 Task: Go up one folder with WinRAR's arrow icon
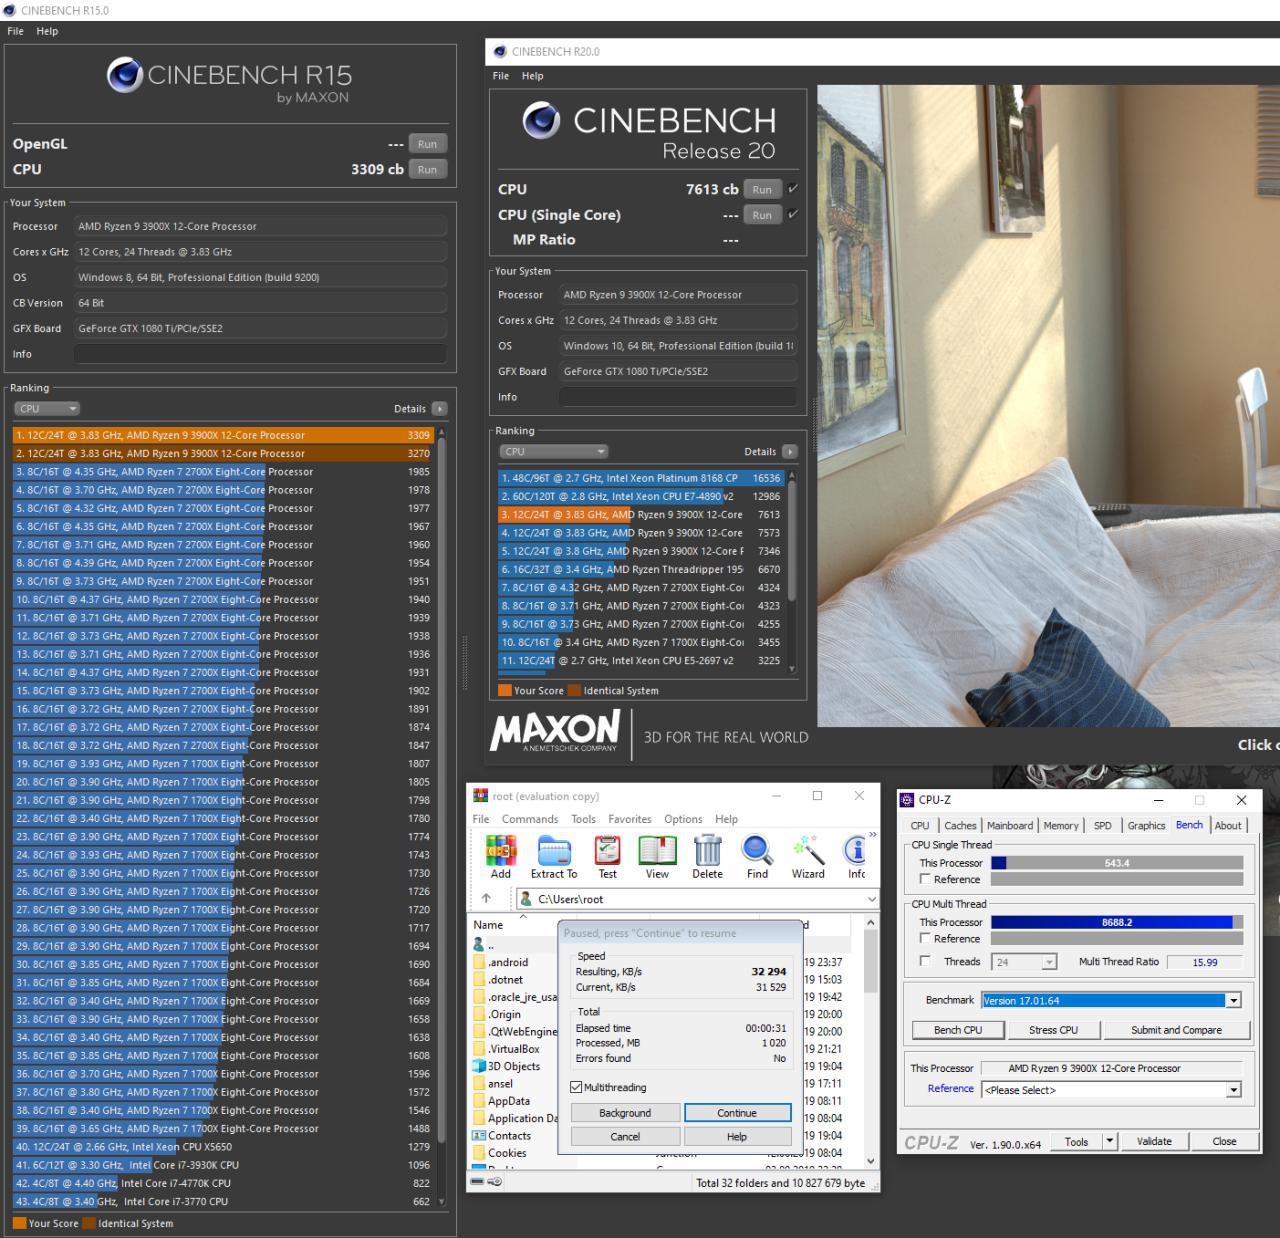[x=486, y=899]
